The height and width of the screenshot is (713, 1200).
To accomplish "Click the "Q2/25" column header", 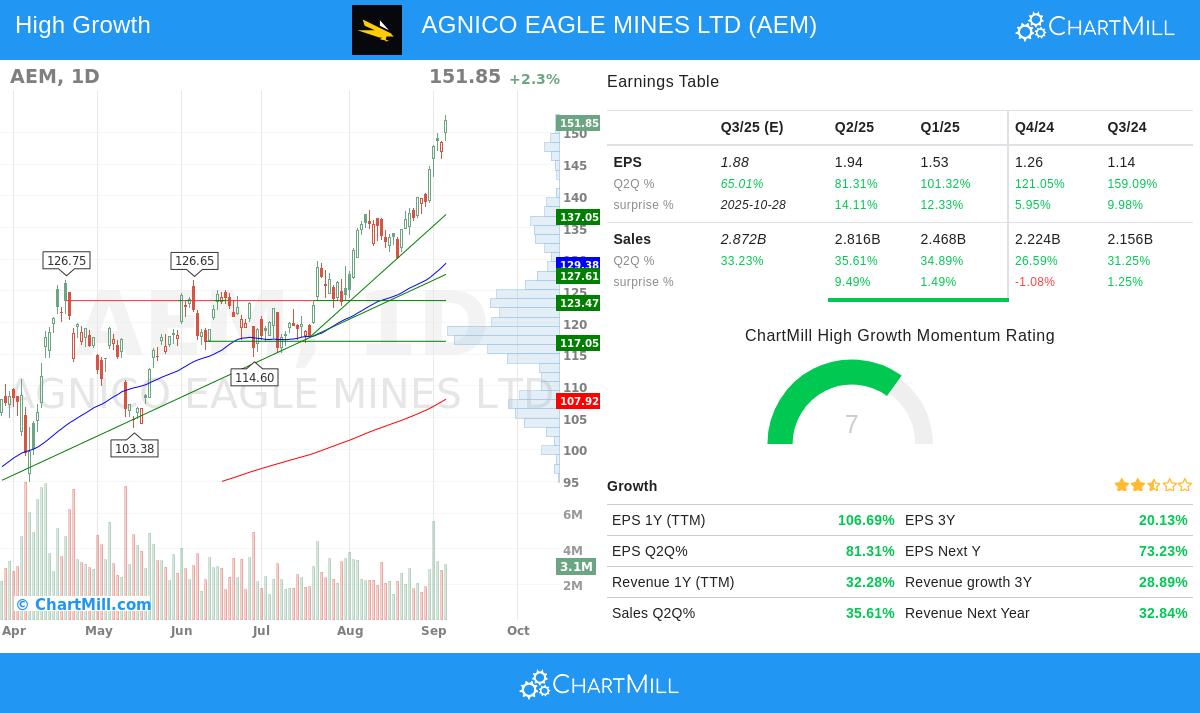I will tap(854, 128).
